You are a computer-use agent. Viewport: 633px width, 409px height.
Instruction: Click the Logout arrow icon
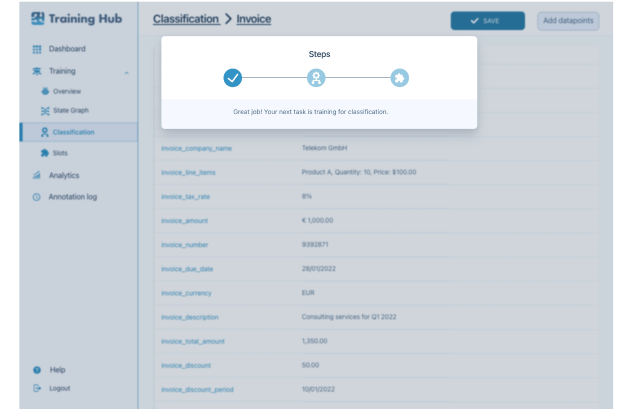37,388
